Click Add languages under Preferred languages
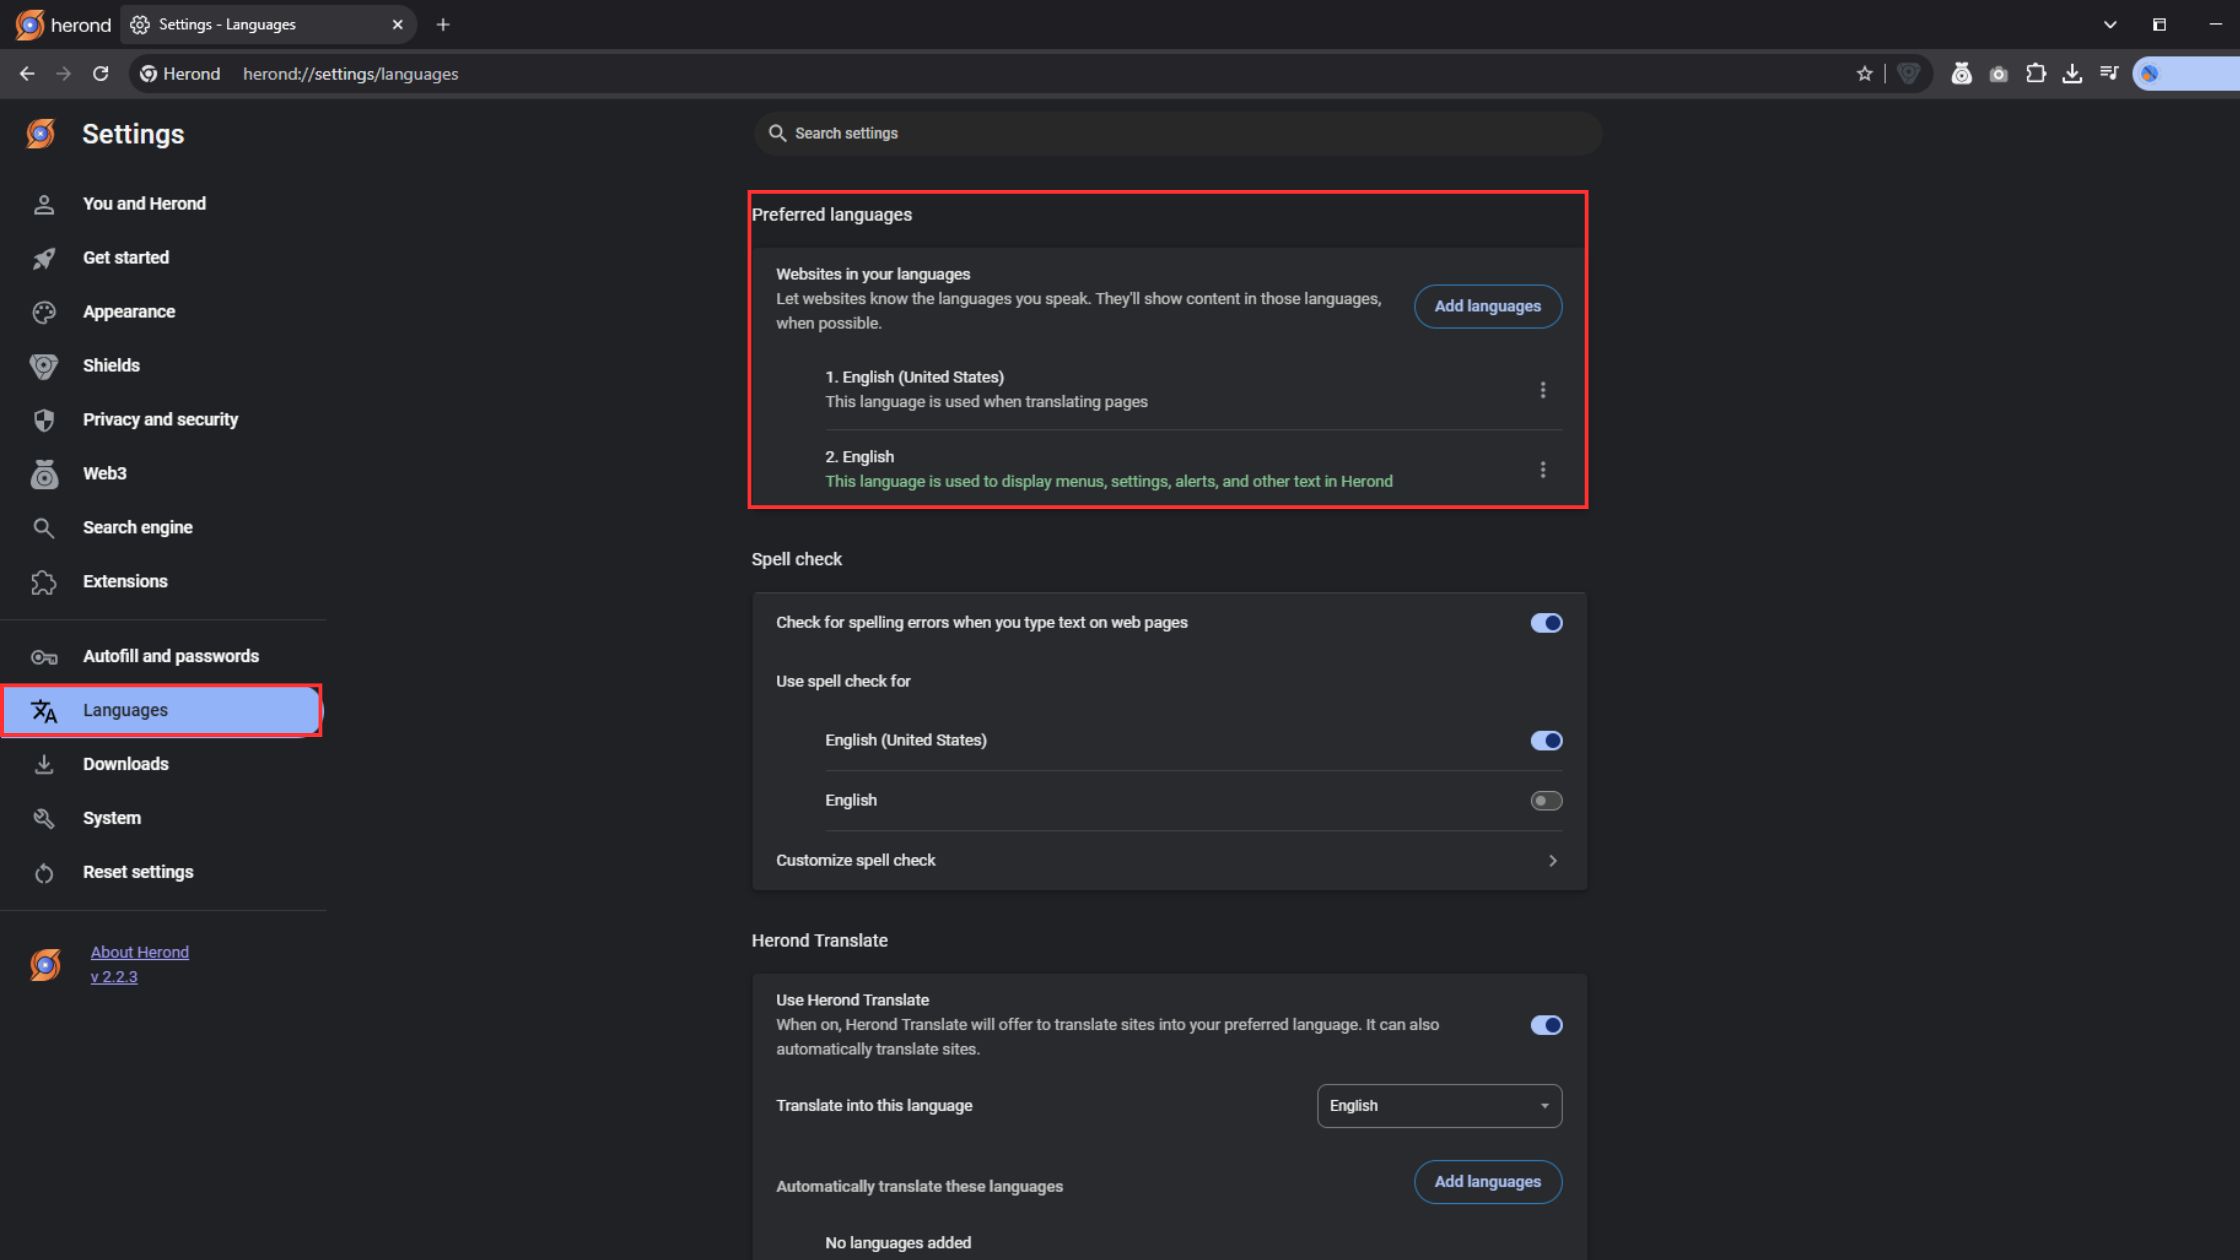The width and height of the screenshot is (2240, 1260). (1487, 306)
